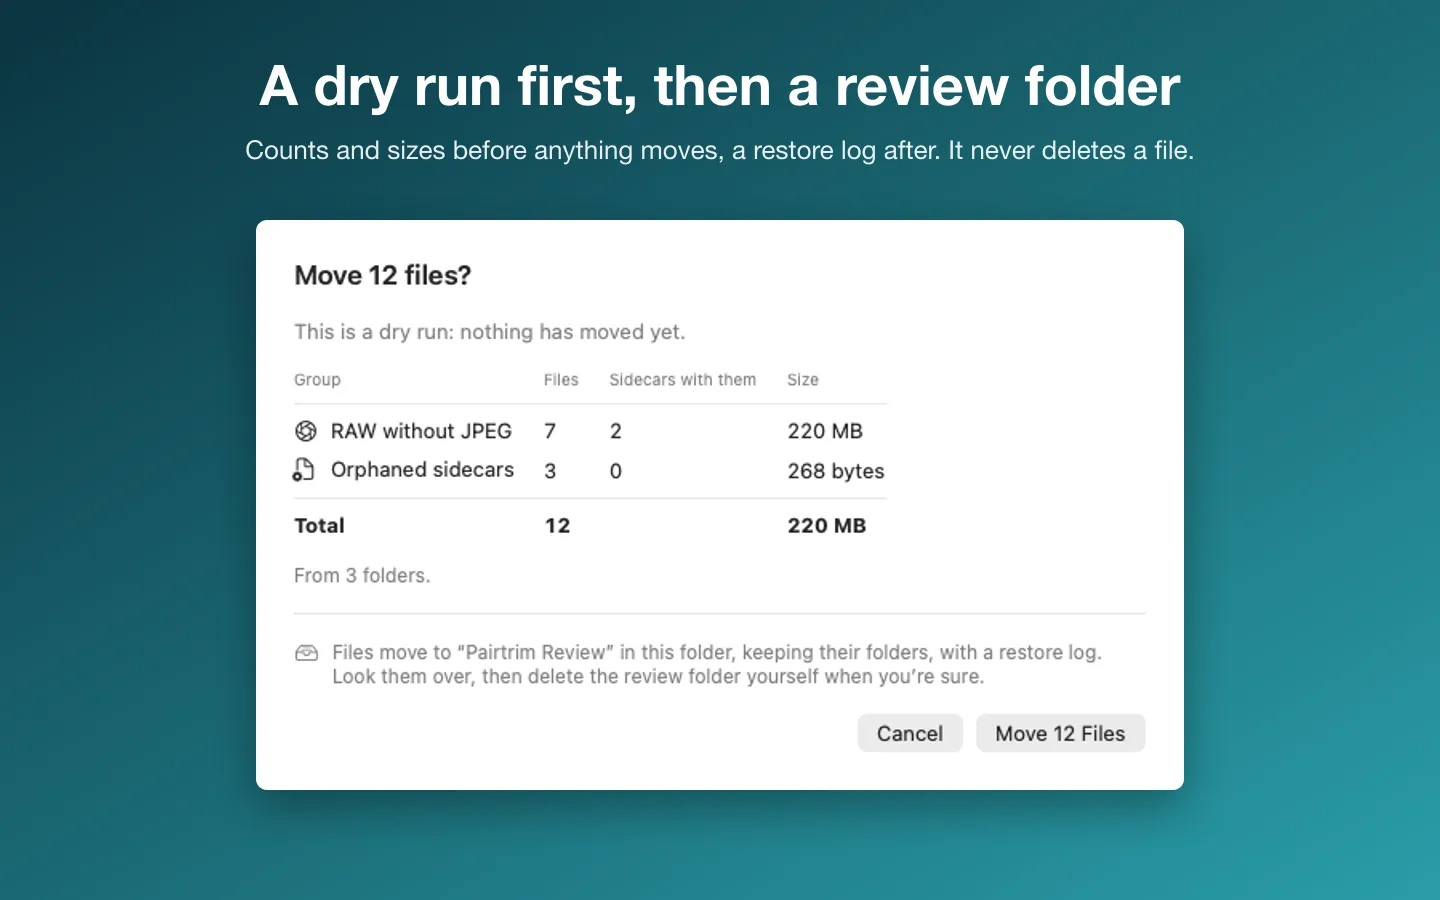
Task: Click the "Size" column header
Action: (803, 380)
